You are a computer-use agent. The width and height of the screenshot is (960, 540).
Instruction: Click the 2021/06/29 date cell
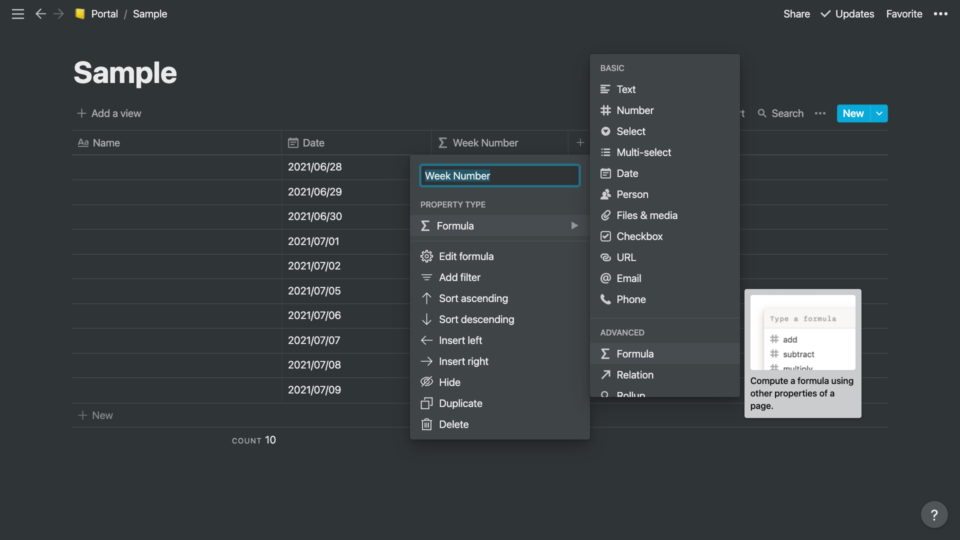(x=346, y=192)
